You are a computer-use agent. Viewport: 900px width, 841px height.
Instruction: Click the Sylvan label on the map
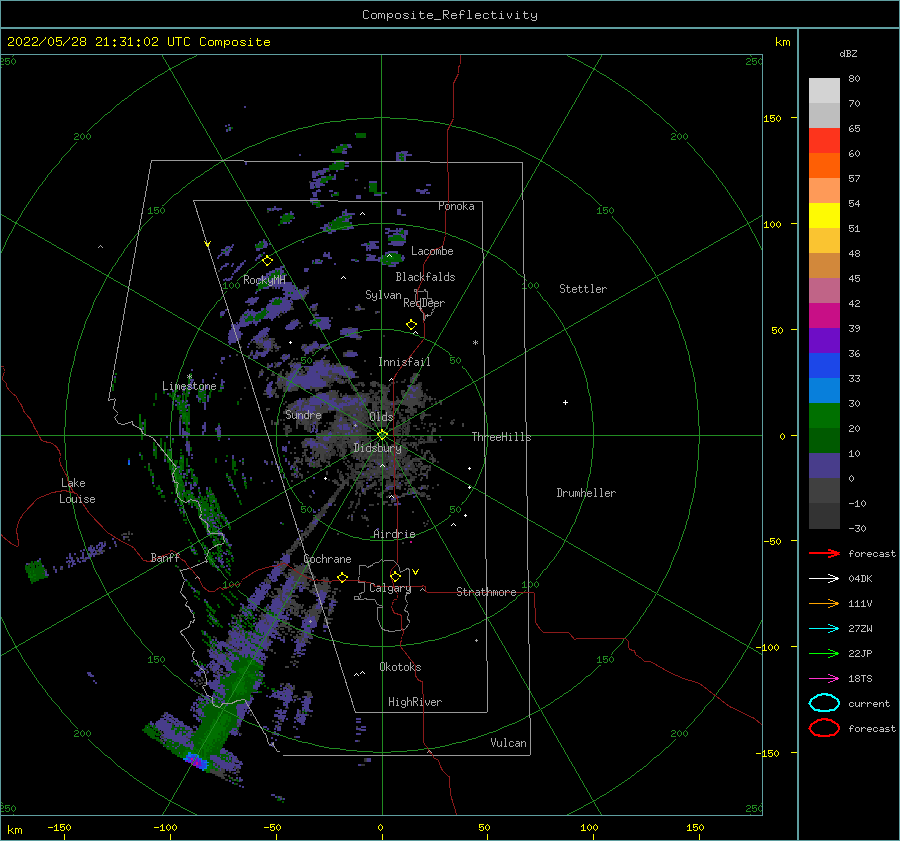pos(383,295)
